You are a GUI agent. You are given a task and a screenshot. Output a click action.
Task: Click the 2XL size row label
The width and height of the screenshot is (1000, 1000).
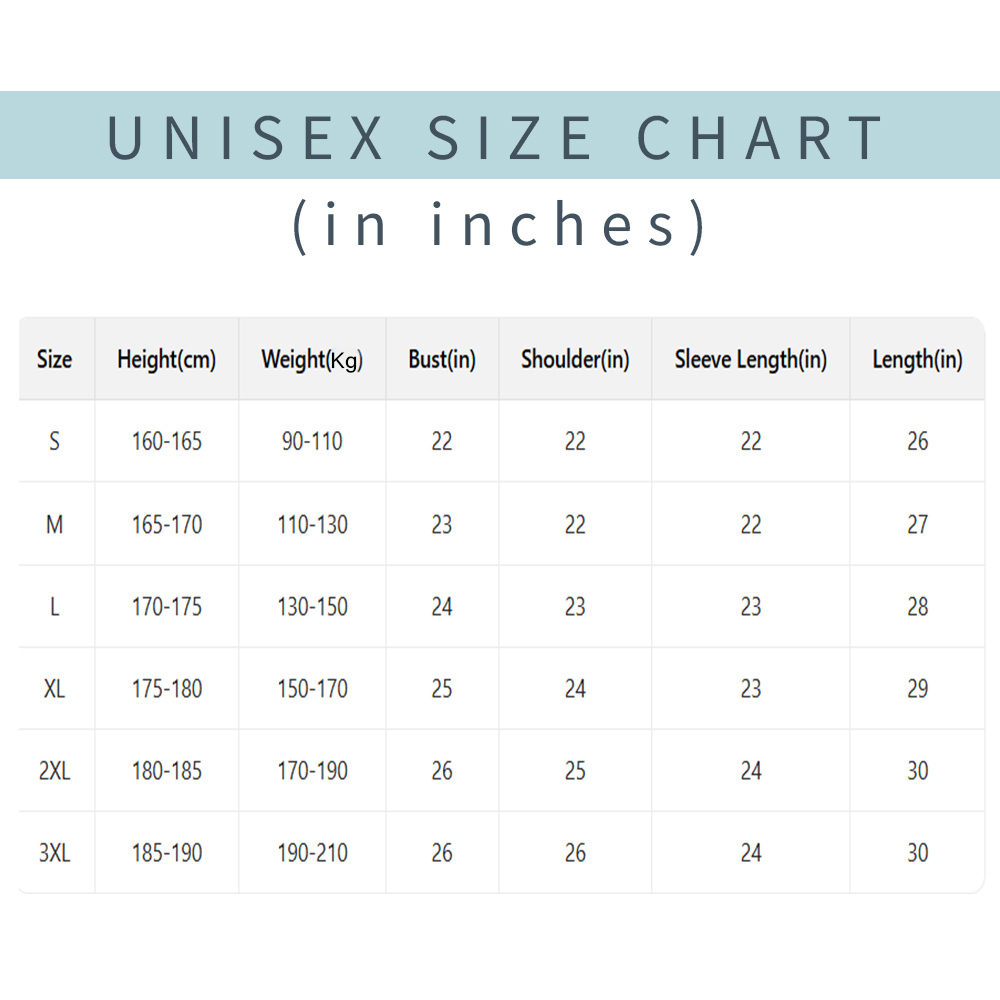54,771
